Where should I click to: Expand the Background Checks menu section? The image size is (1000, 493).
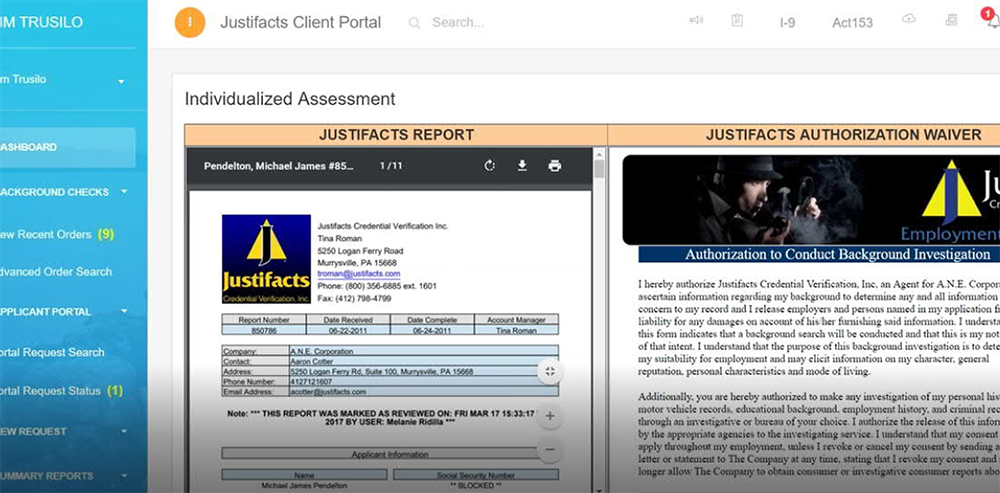(x=124, y=192)
